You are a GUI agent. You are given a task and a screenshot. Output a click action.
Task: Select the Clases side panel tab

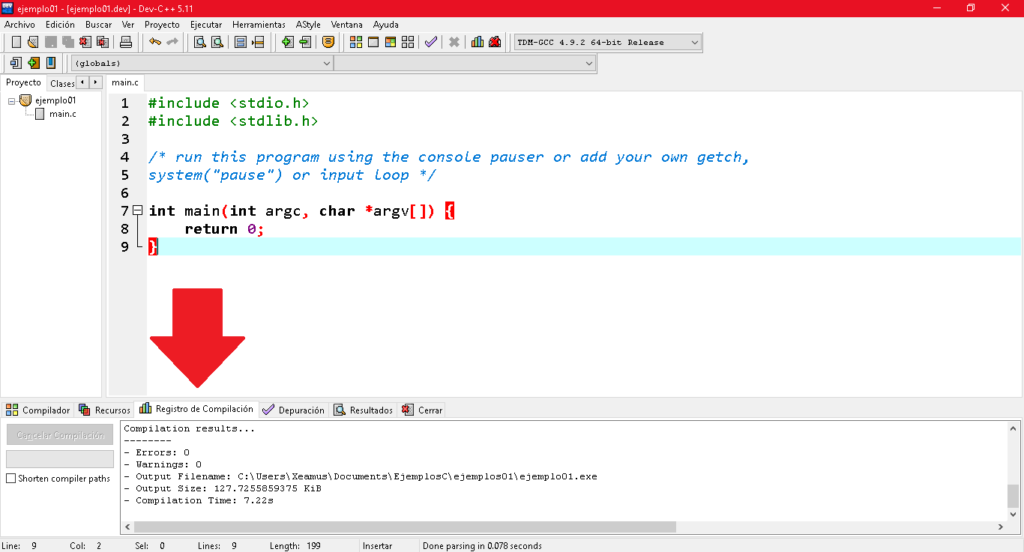tap(62, 83)
